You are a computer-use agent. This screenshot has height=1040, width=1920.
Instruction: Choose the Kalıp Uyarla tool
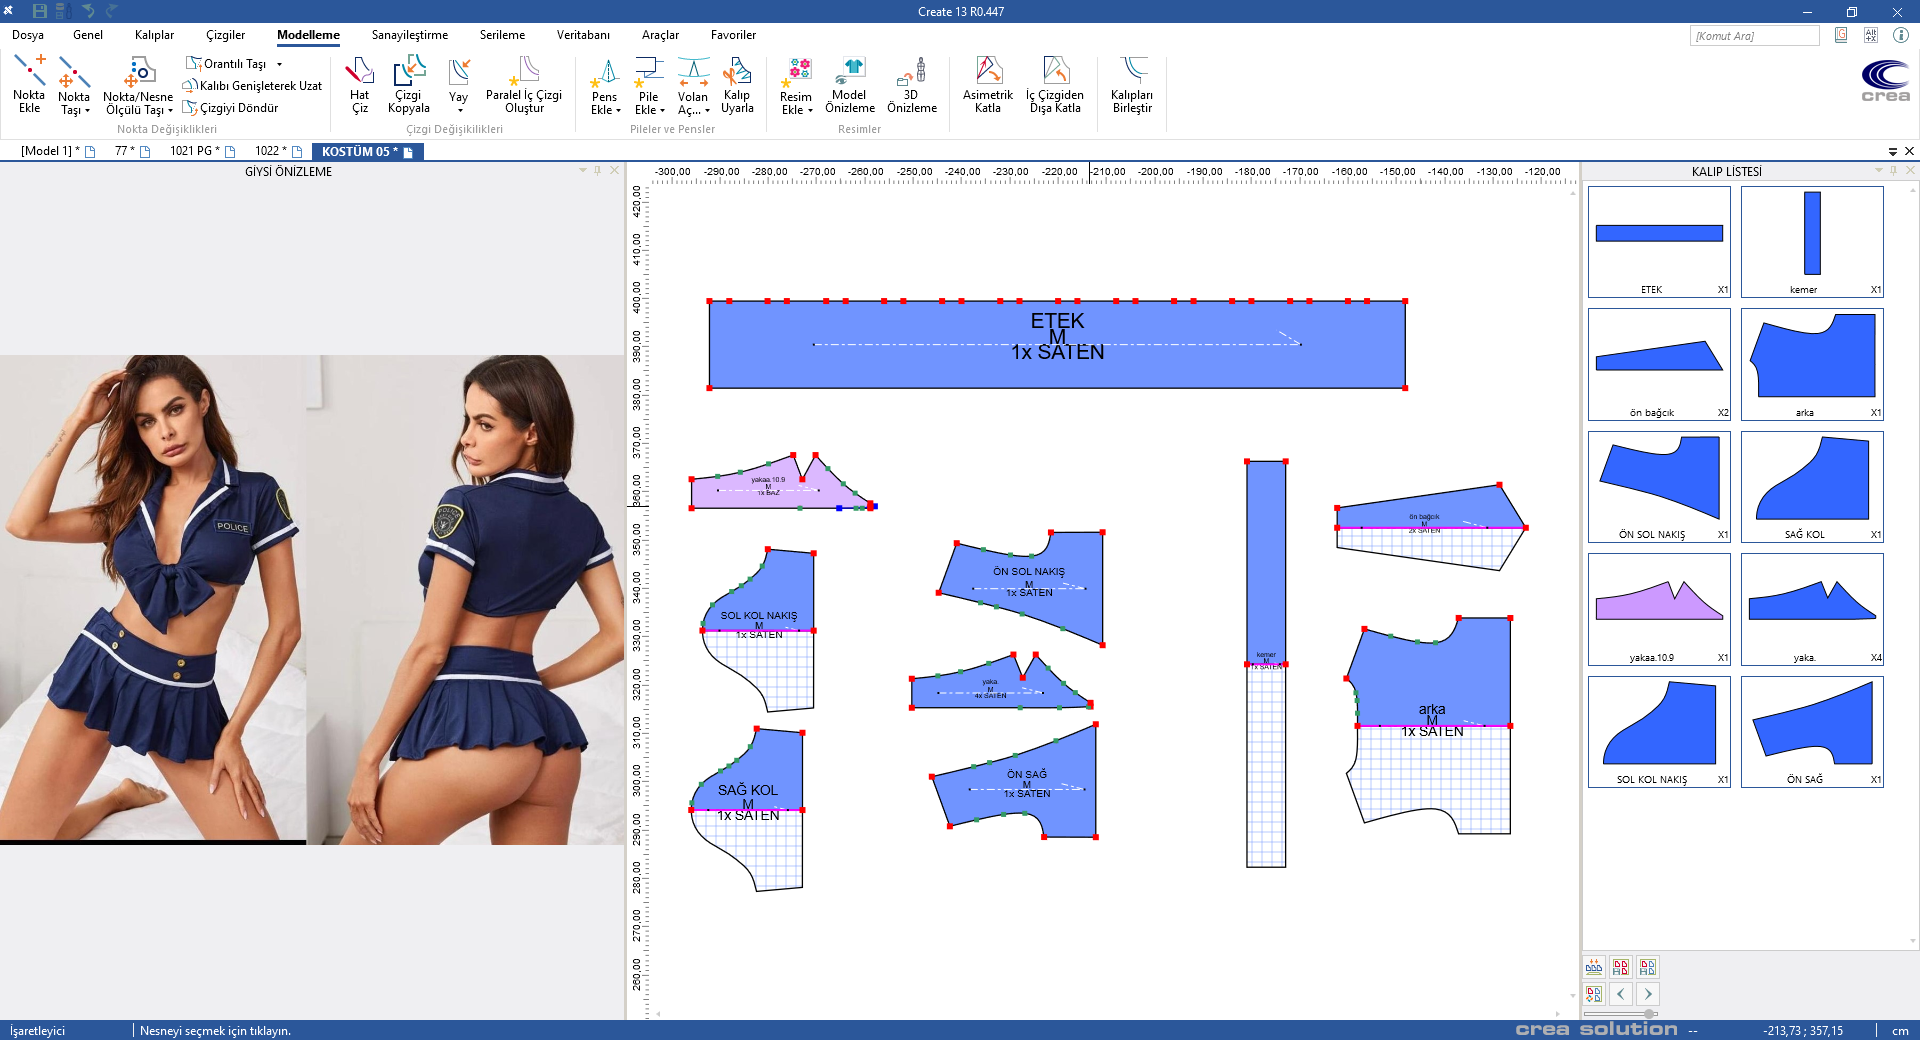coord(737,84)
